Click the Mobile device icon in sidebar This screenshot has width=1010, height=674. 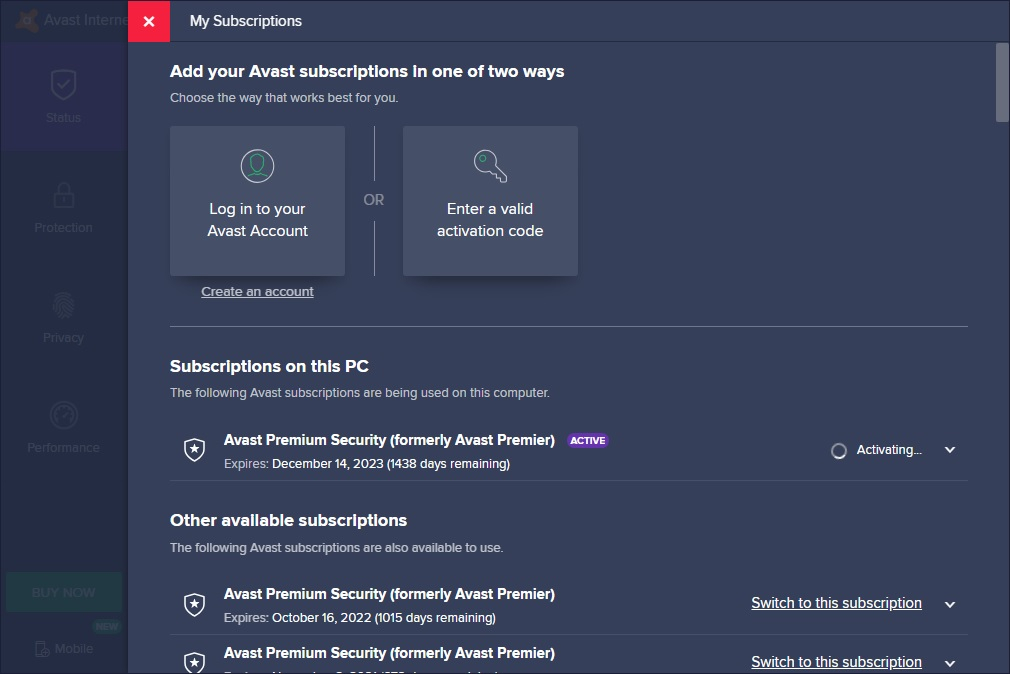(42, 649)
